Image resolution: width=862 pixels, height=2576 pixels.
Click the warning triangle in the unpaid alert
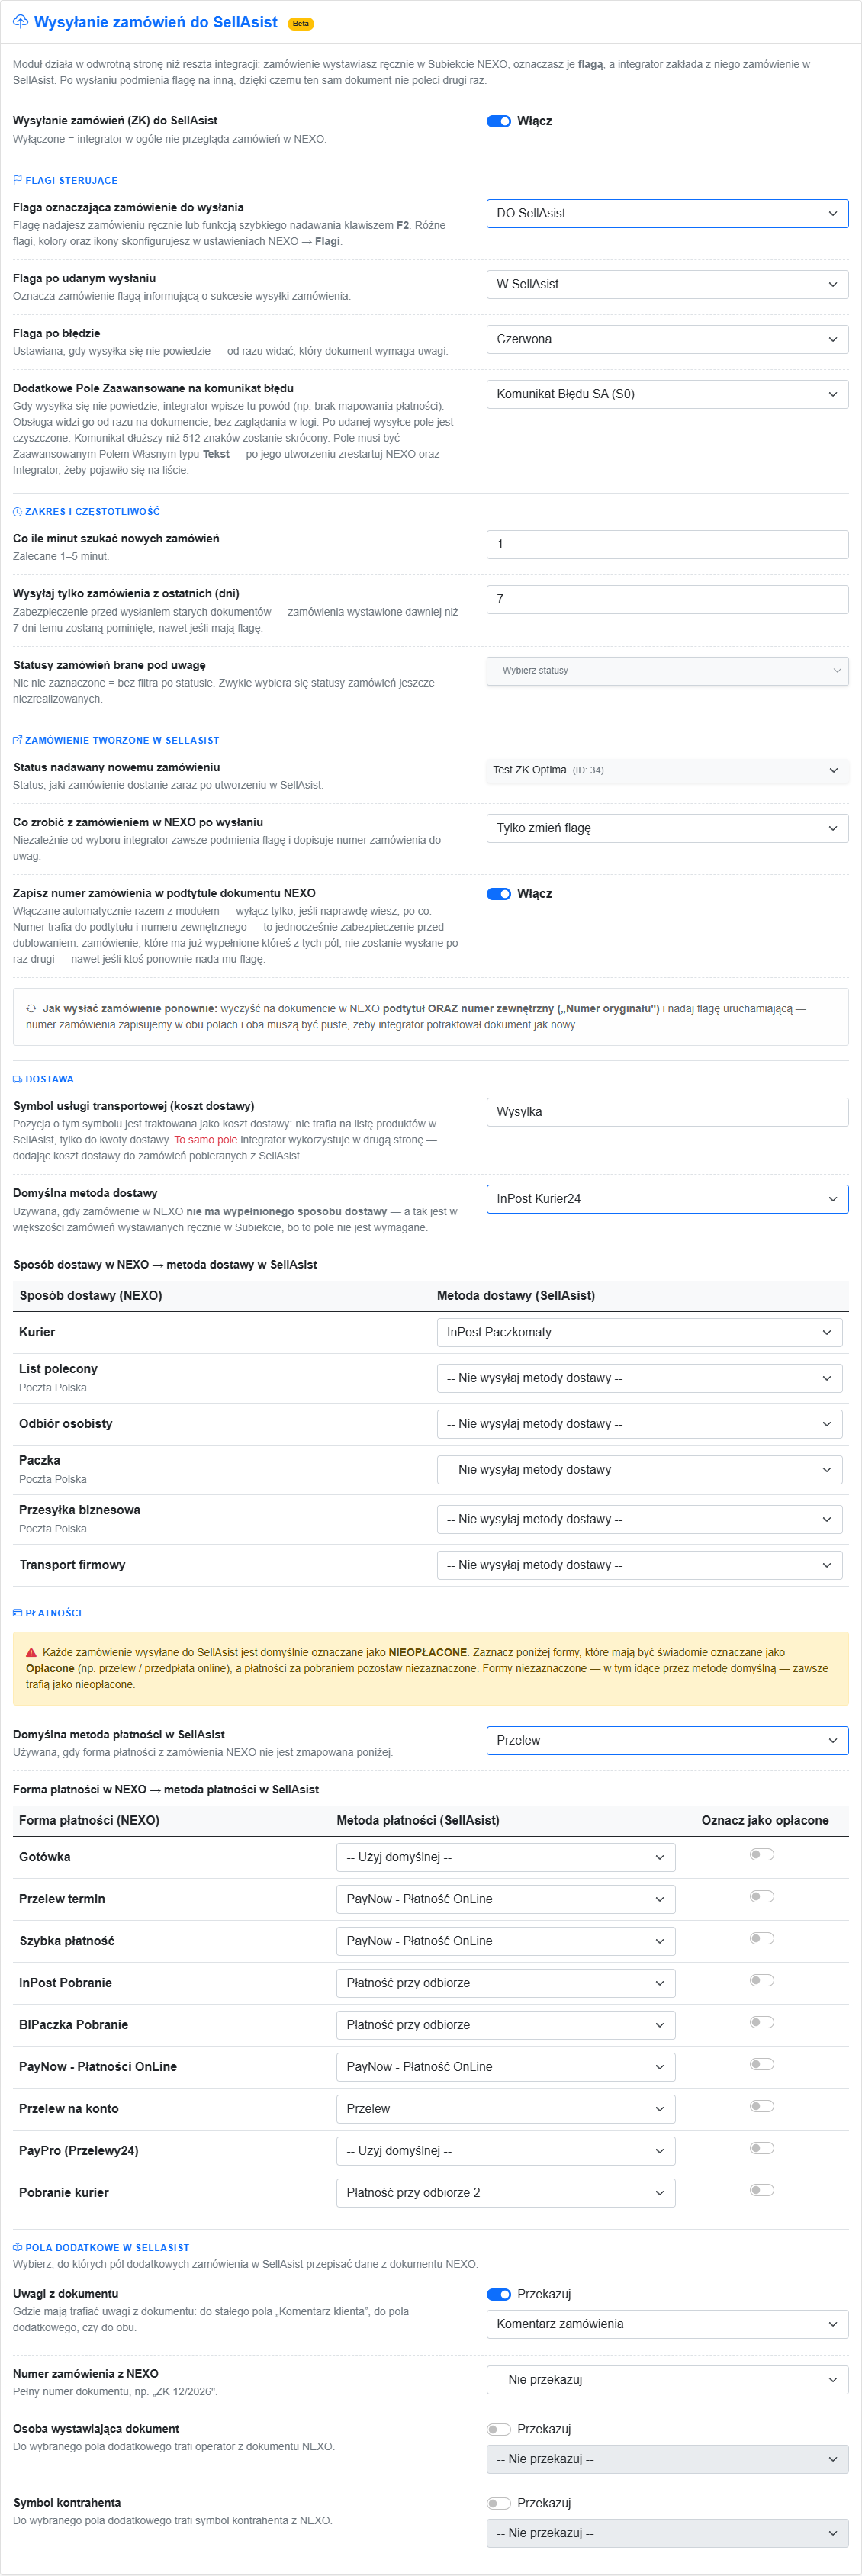31,1653
